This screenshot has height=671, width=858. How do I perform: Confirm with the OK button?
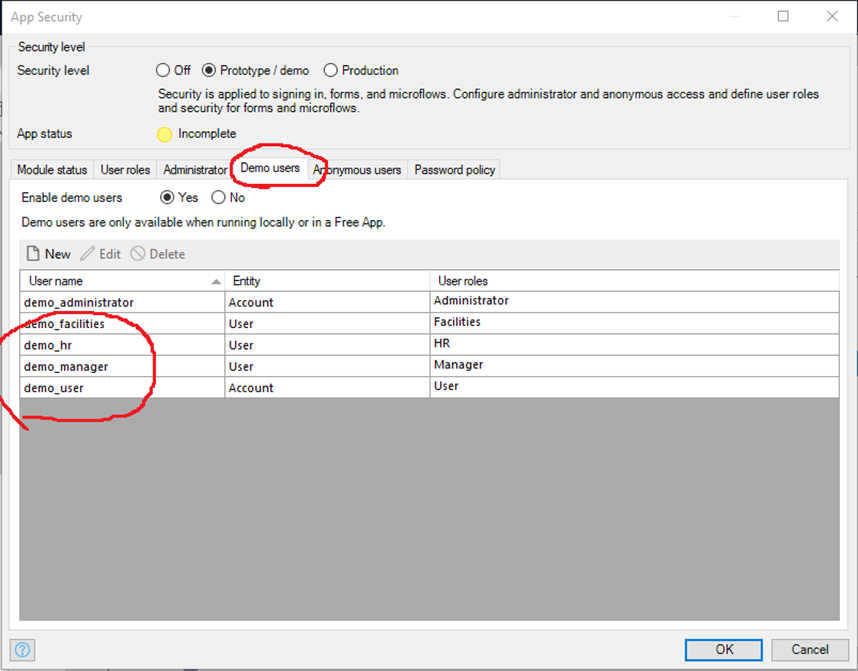pyautogui.click(x=723, y=650)
